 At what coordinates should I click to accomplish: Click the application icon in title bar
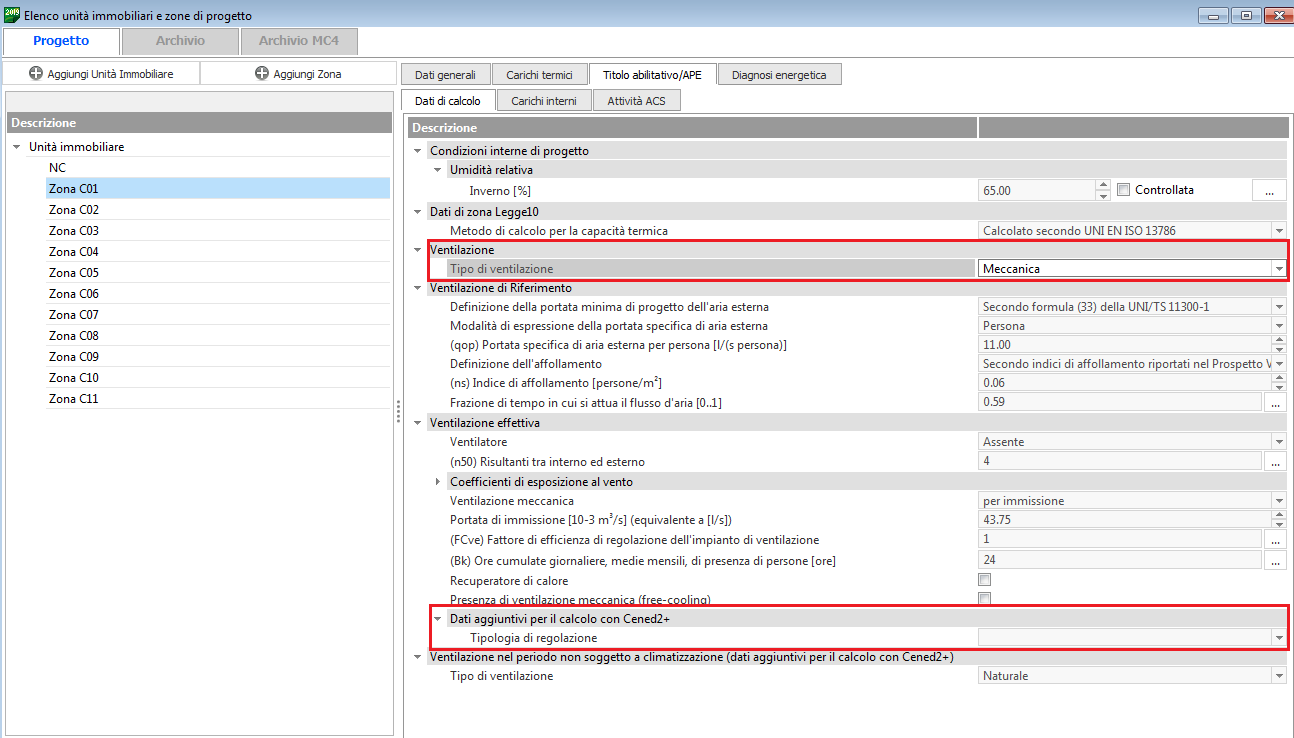12,15
